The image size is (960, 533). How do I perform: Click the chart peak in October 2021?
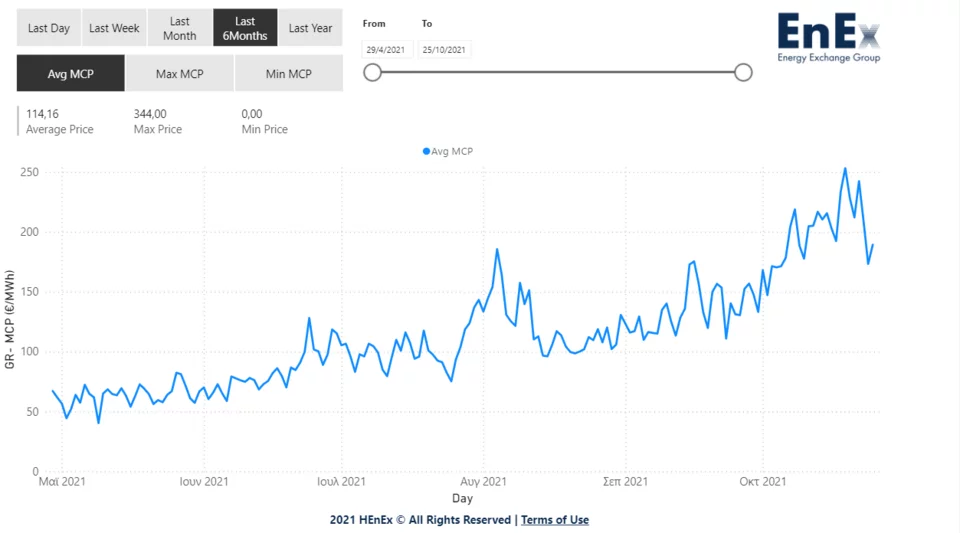tap(845, 168)
